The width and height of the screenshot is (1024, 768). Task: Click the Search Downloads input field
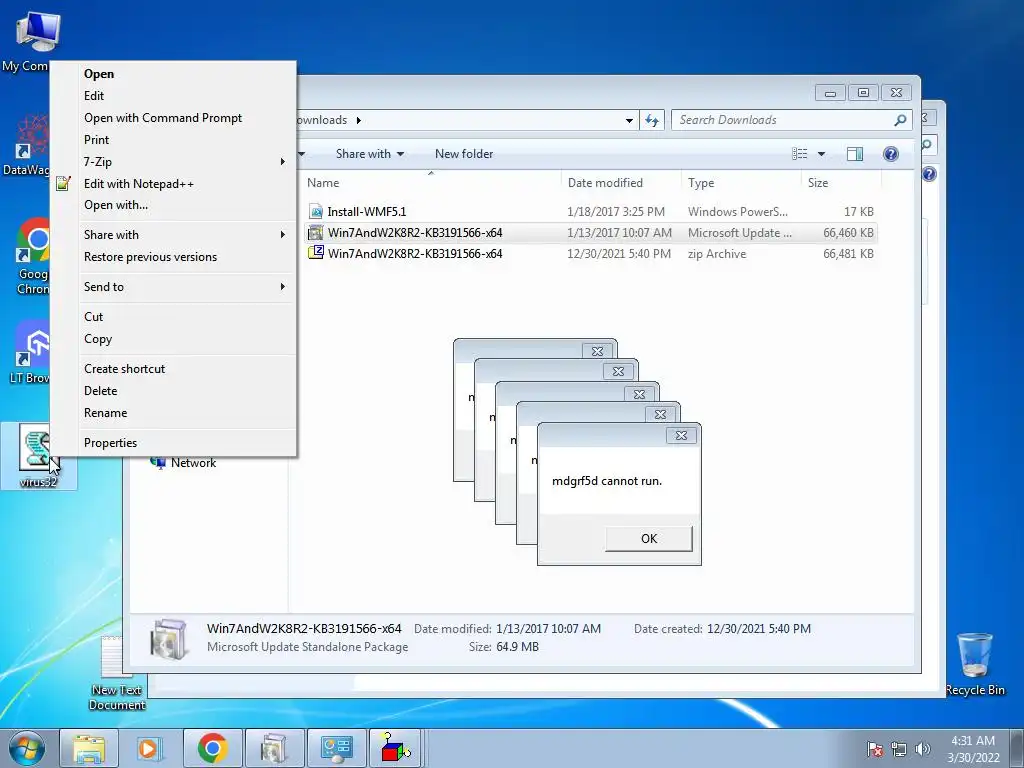point(784,120)
